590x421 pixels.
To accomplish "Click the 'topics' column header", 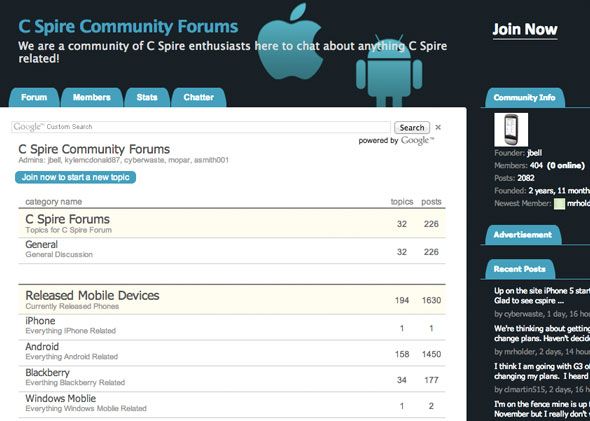I will point(402,202).
